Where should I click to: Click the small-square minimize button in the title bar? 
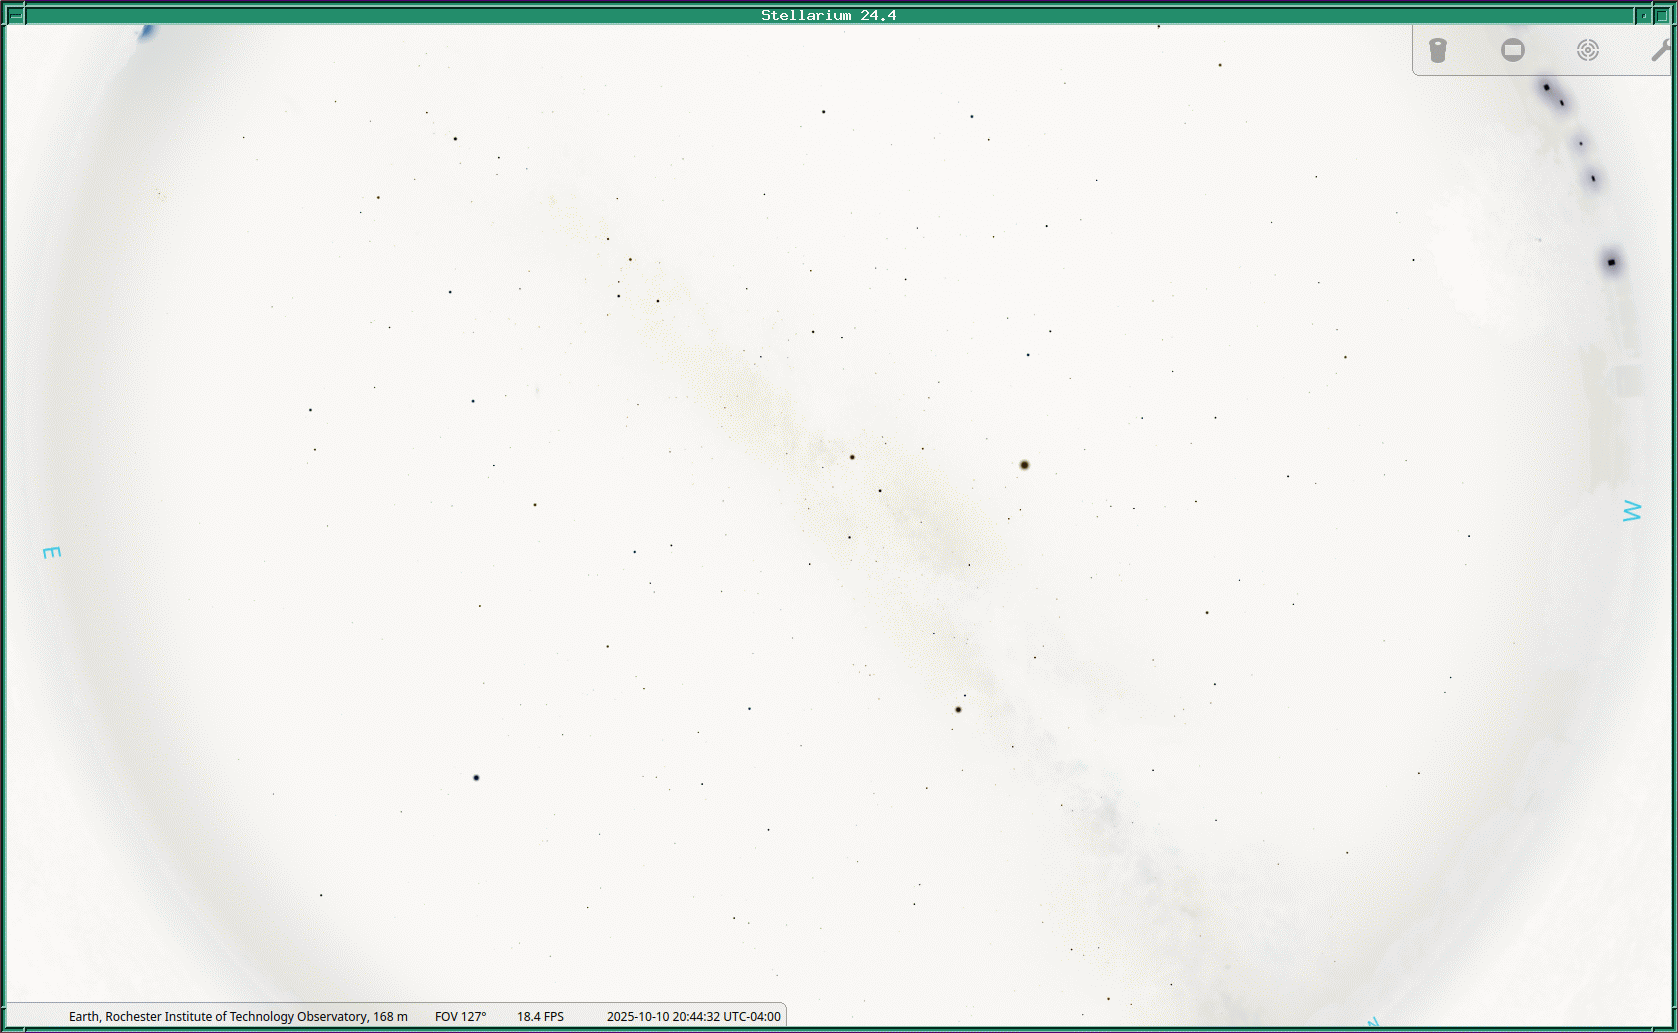1643,15
